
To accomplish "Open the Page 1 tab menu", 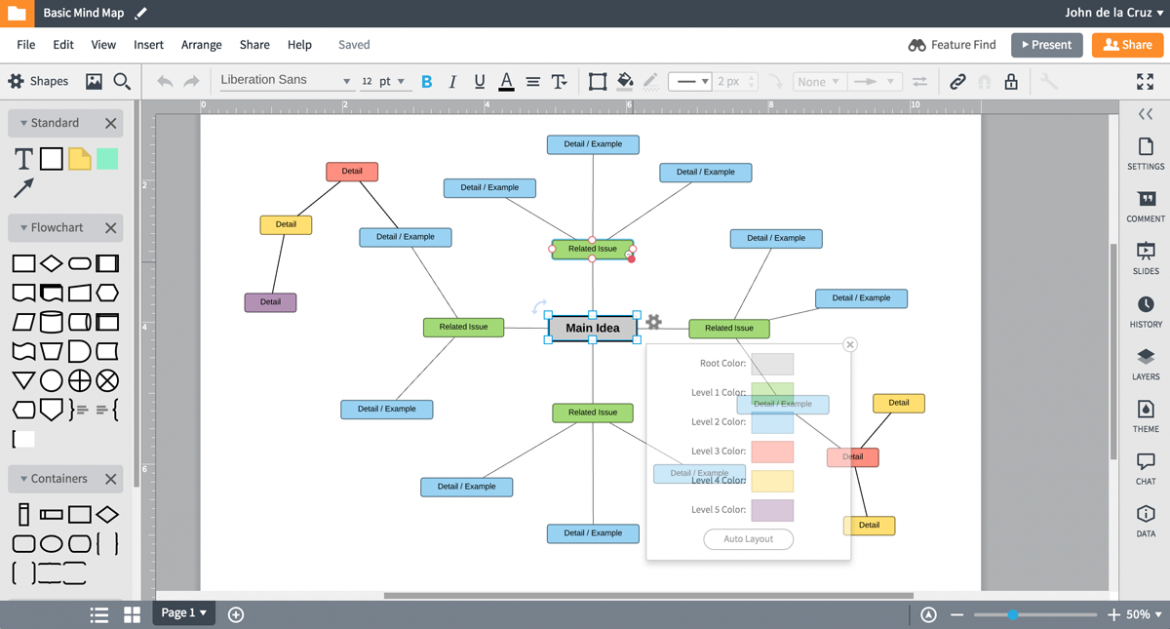I will [183, 613].
